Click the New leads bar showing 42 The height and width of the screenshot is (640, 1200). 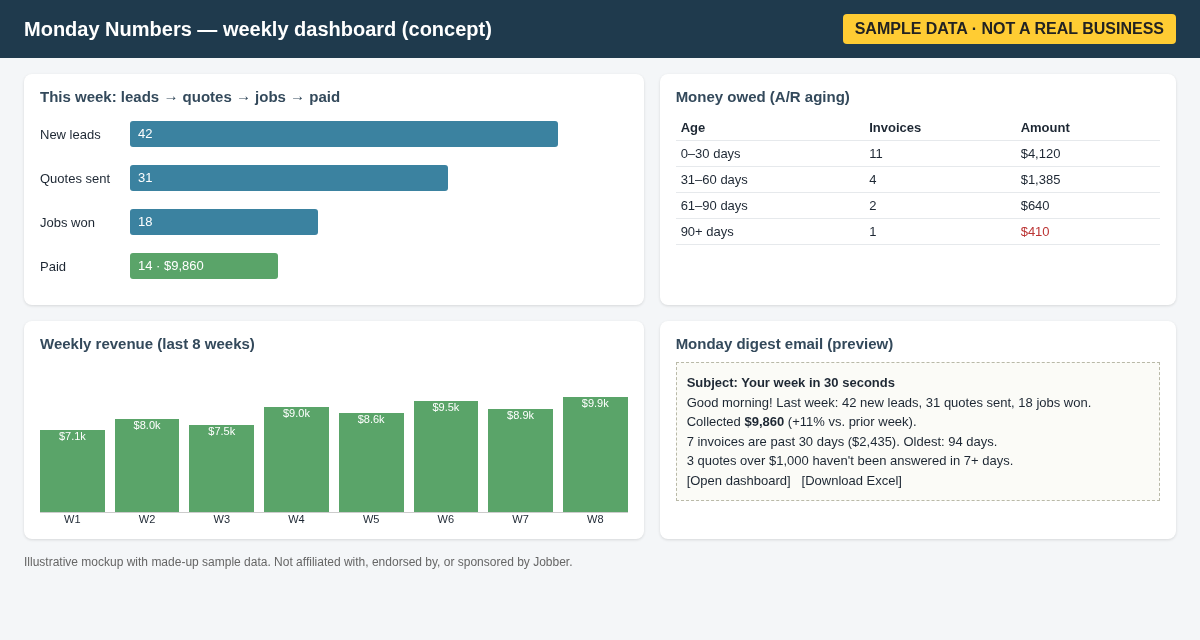(x=344, y=134)
